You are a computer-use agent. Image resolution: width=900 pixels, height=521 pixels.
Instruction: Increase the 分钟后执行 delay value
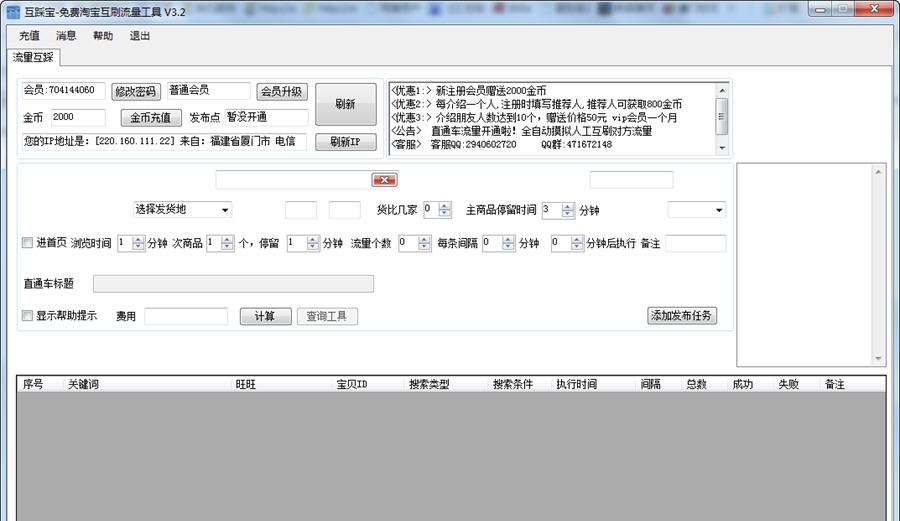coord(577,240)
